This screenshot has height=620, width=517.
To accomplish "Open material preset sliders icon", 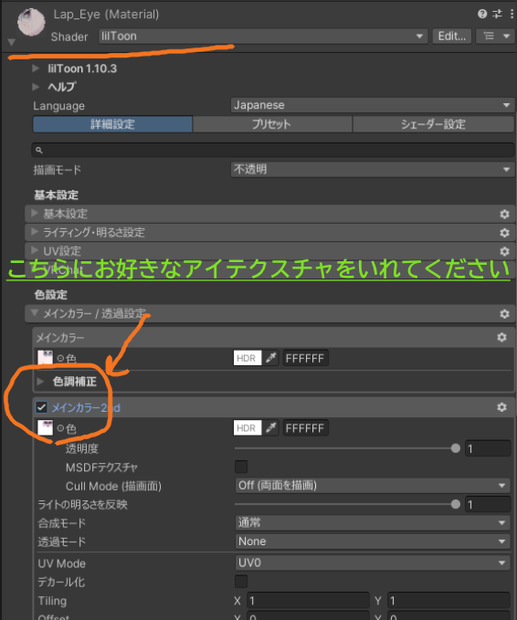I will 497,14.
